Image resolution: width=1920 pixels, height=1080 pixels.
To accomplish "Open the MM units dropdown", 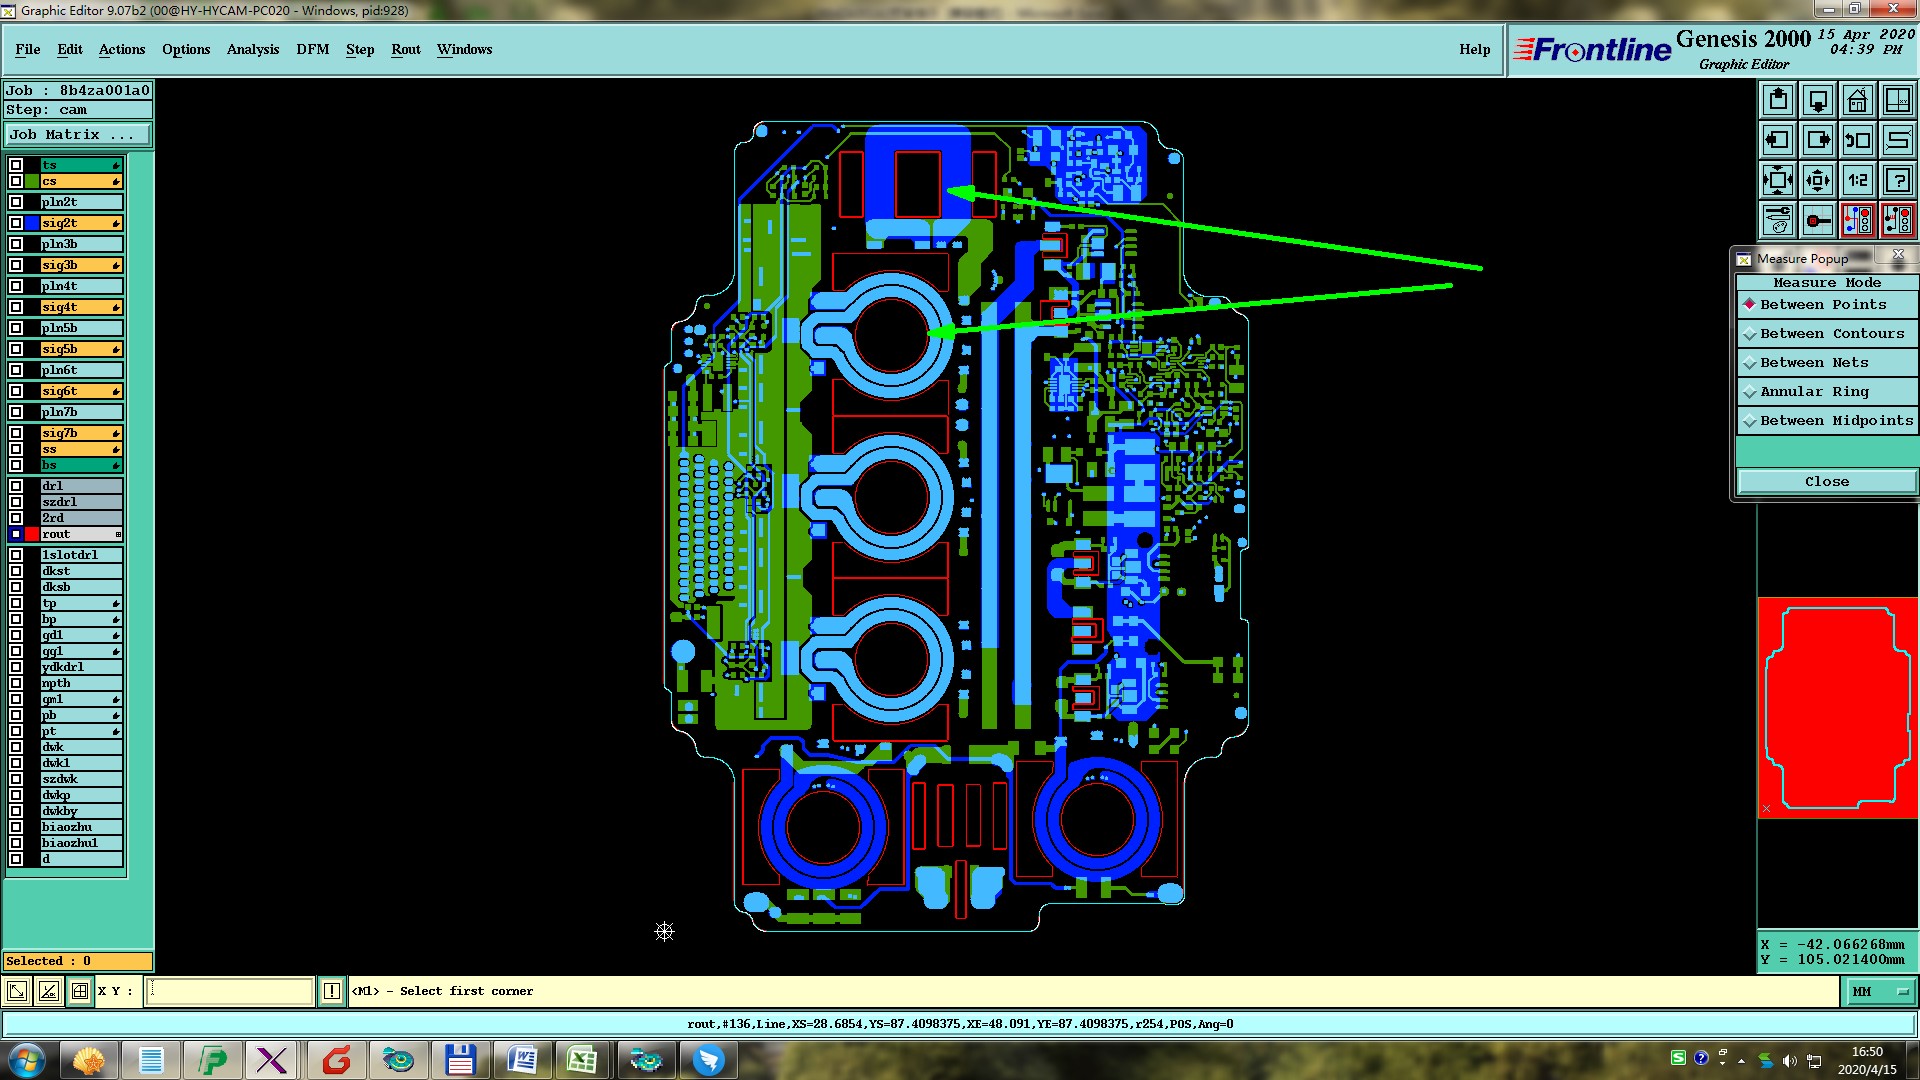I will pos(1880,991).
